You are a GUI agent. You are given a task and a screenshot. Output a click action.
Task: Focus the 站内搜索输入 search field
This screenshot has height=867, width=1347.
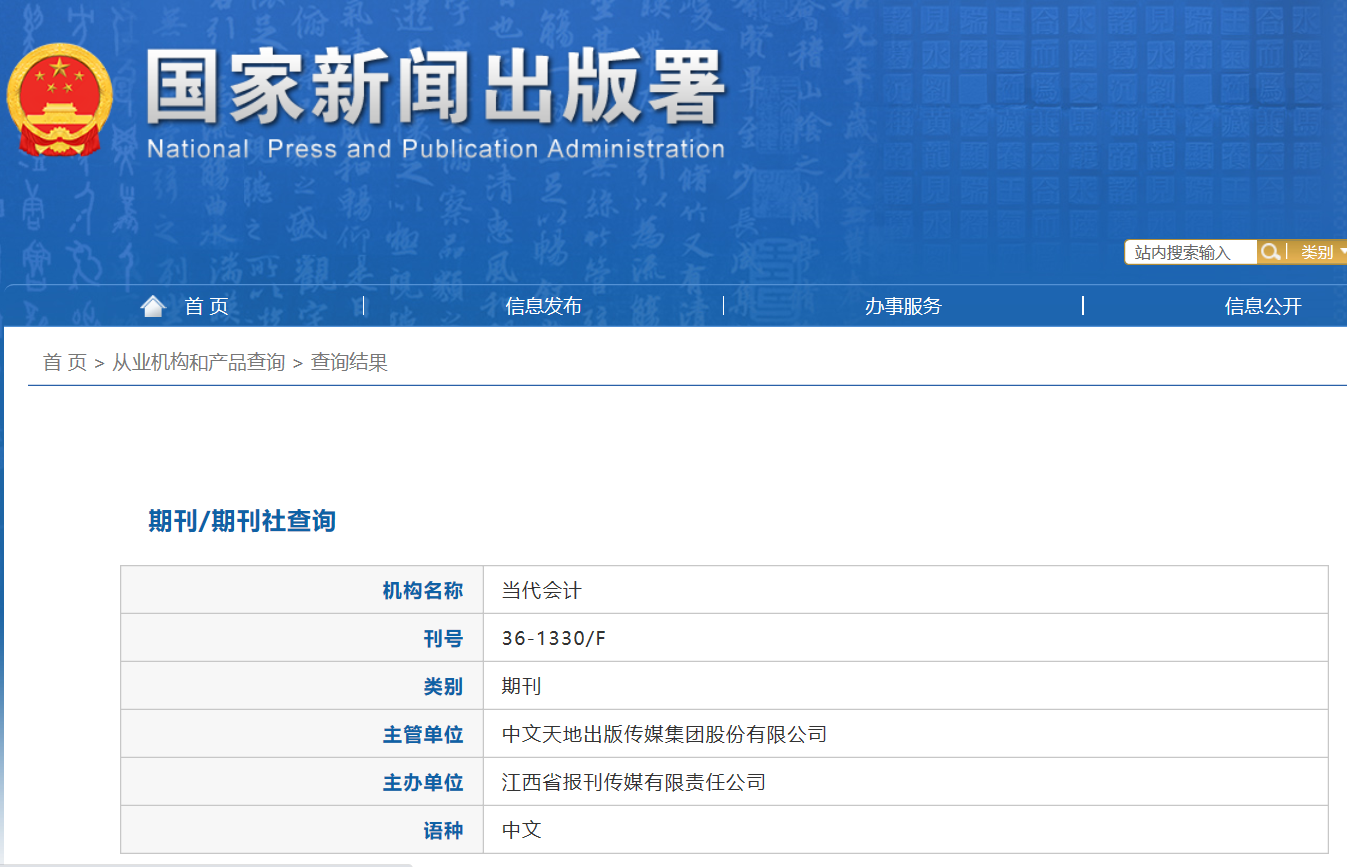click(x=1191, y=252)
